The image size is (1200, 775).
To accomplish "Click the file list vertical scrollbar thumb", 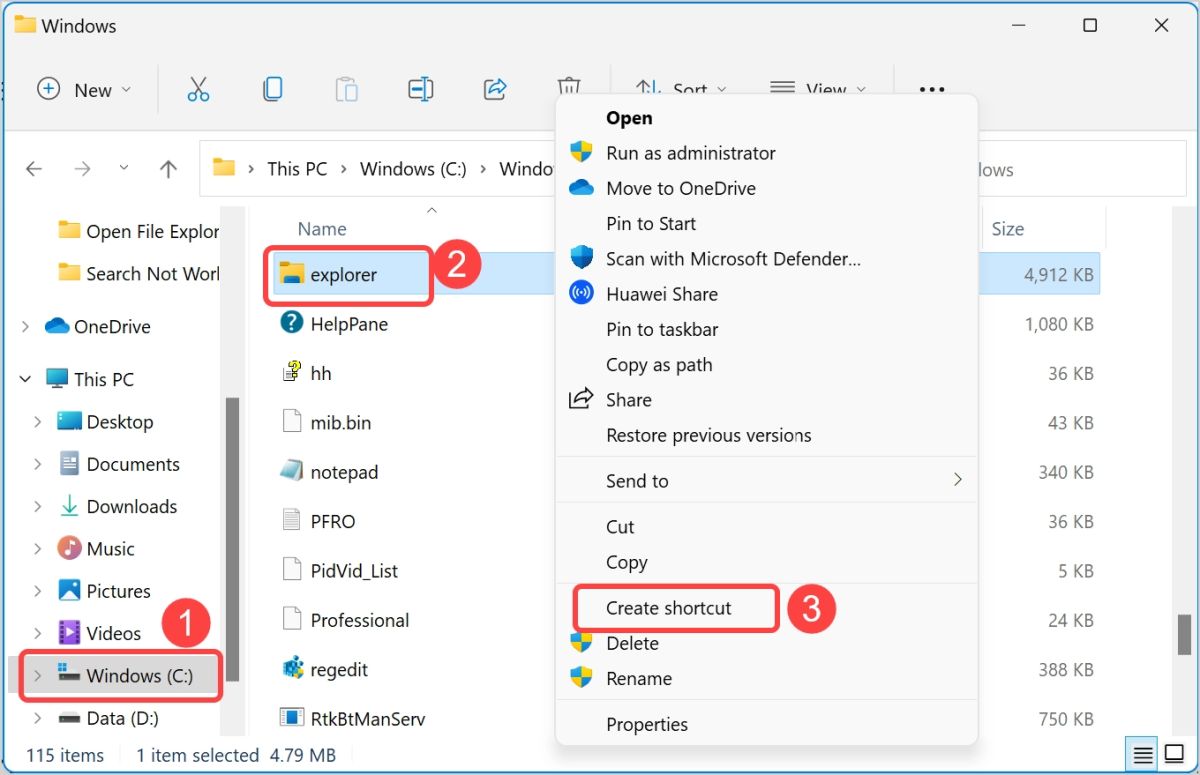I will tap(1184, 634).
